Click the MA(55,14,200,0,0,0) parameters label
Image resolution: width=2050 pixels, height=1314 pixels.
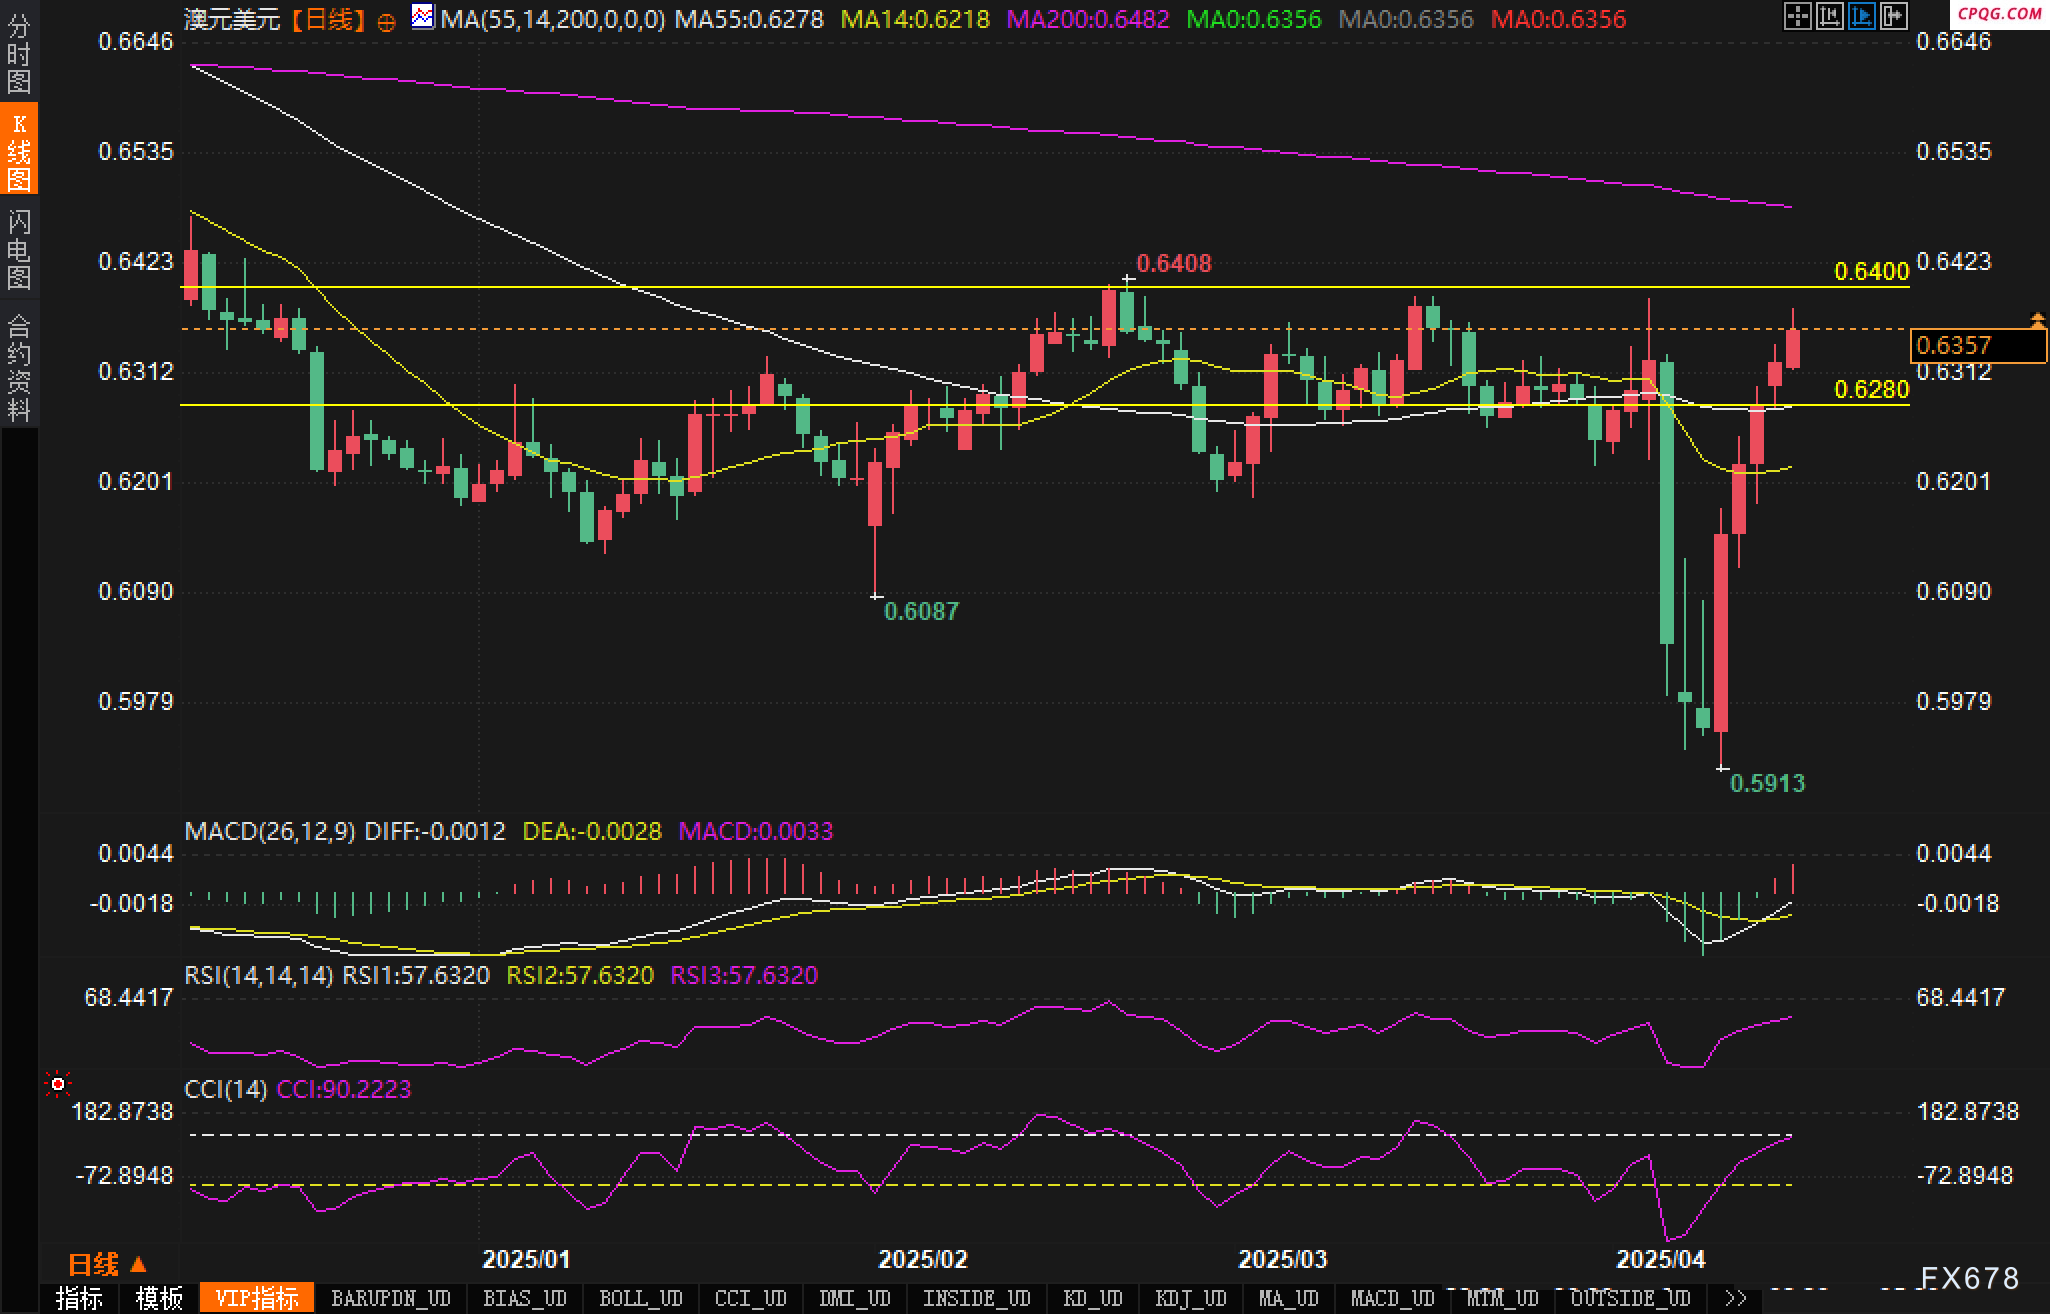click(553, 19)
